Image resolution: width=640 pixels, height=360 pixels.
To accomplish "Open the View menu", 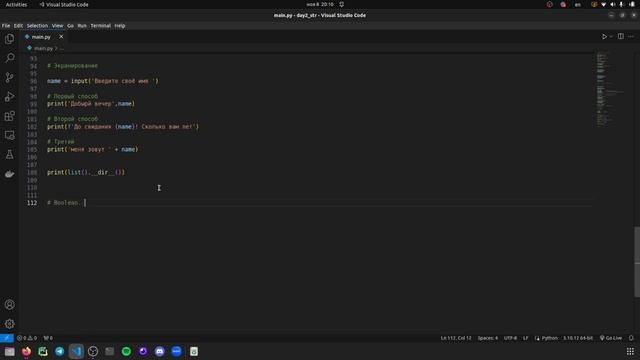I will pos(58,26).
